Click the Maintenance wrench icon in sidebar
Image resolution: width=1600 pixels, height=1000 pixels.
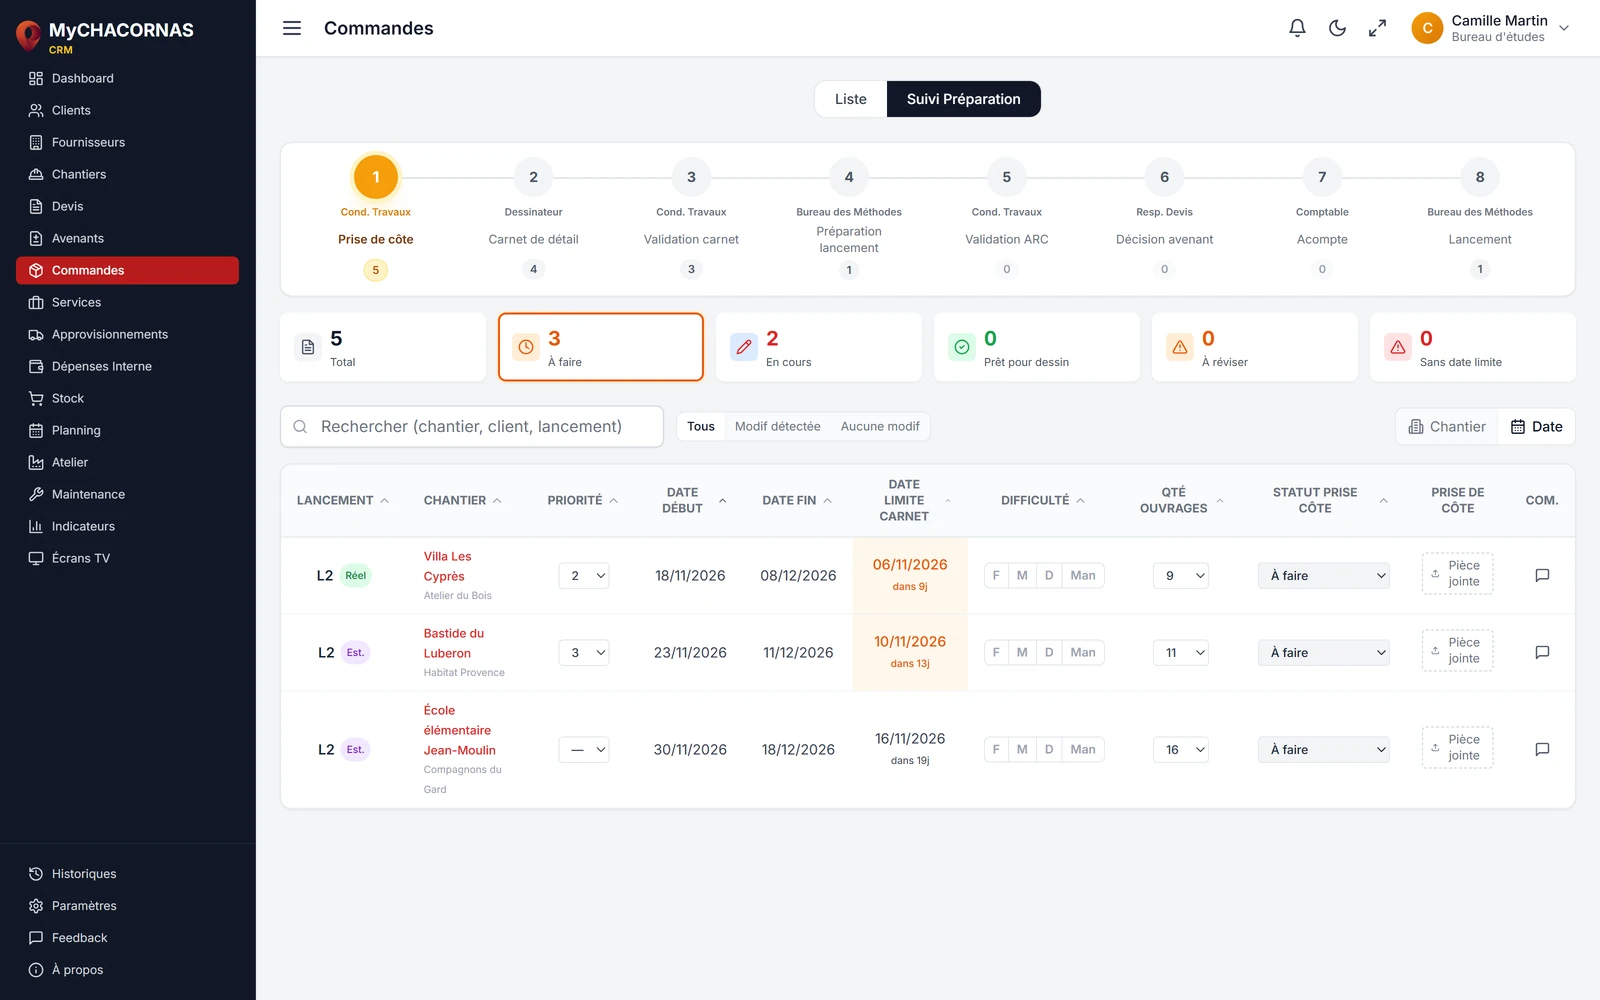coord(36,494)
